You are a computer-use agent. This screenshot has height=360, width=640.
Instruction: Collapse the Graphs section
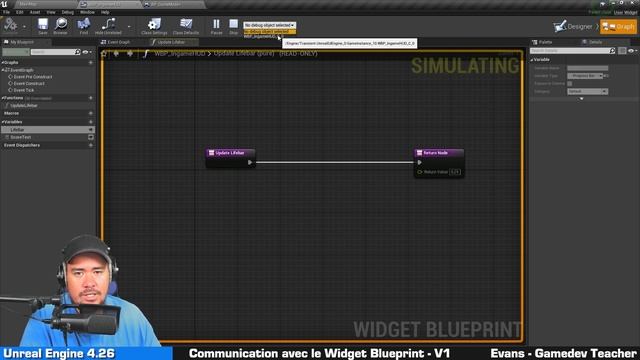(x=3, y=63)
